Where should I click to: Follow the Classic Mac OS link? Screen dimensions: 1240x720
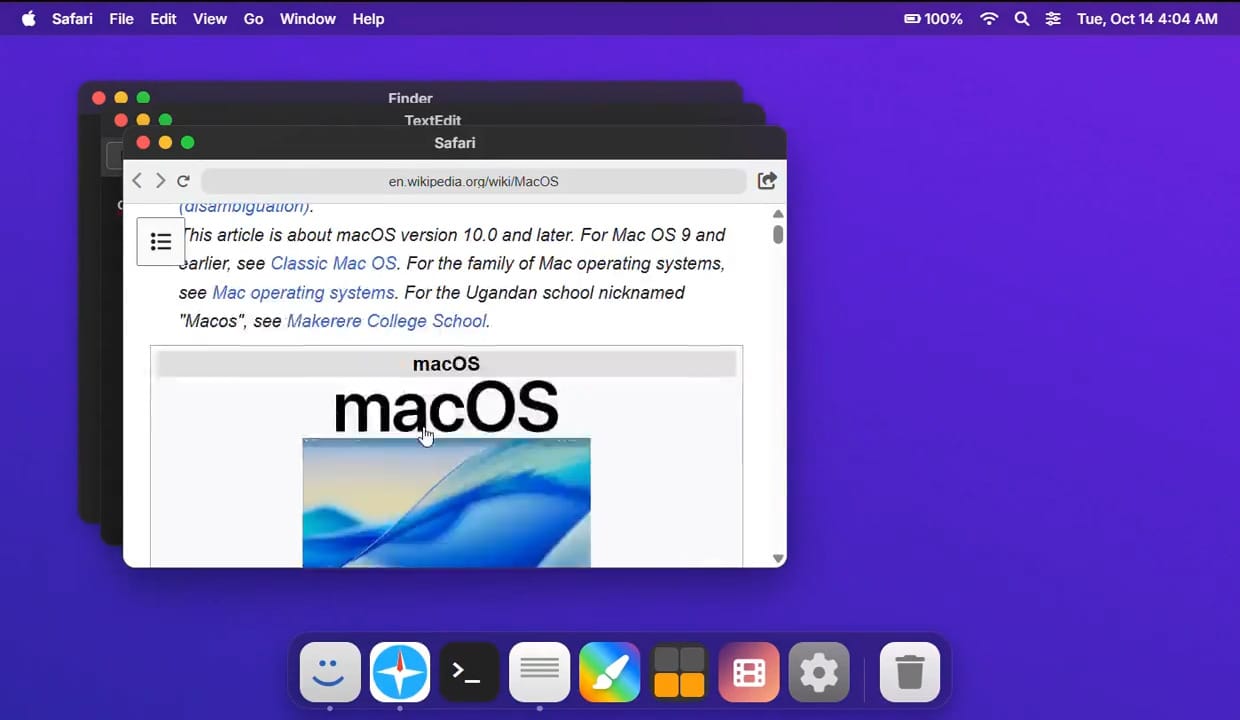(333, 264)
